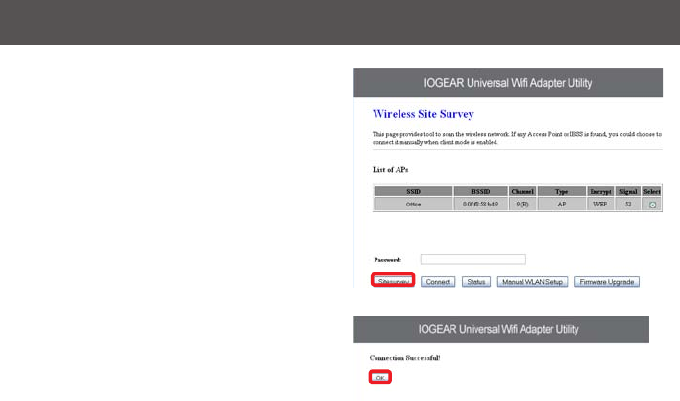Click the Connect button
Image resolution: width=680 pixels, height=401 pixels.
[438, 282]
